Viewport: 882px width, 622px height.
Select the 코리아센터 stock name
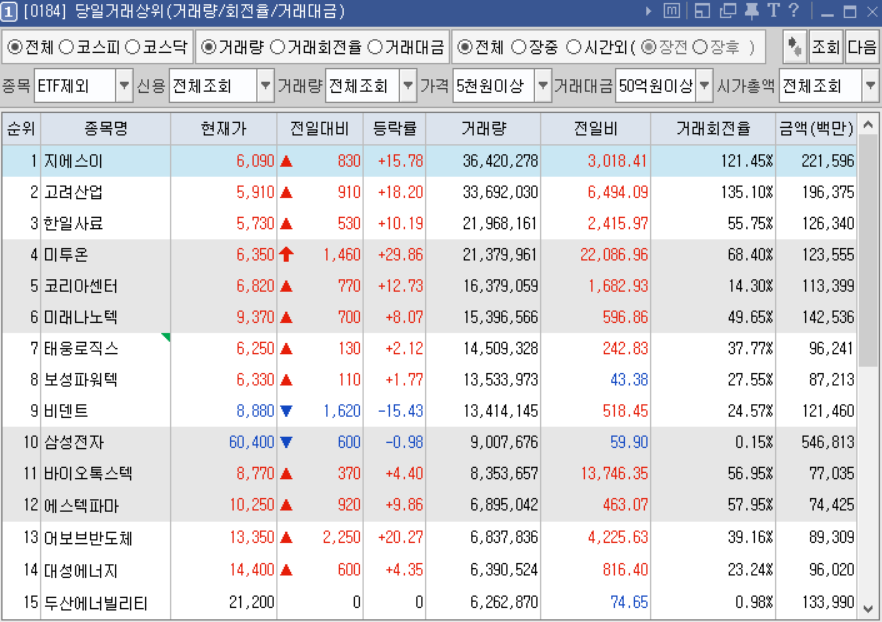click(81, 286)
